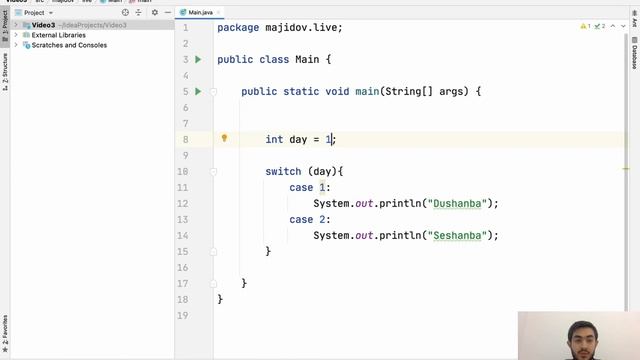The height and width of the screenshot is (360, 640).
Task: Click the editor vertical scrollbar
Action: point(626,171)
